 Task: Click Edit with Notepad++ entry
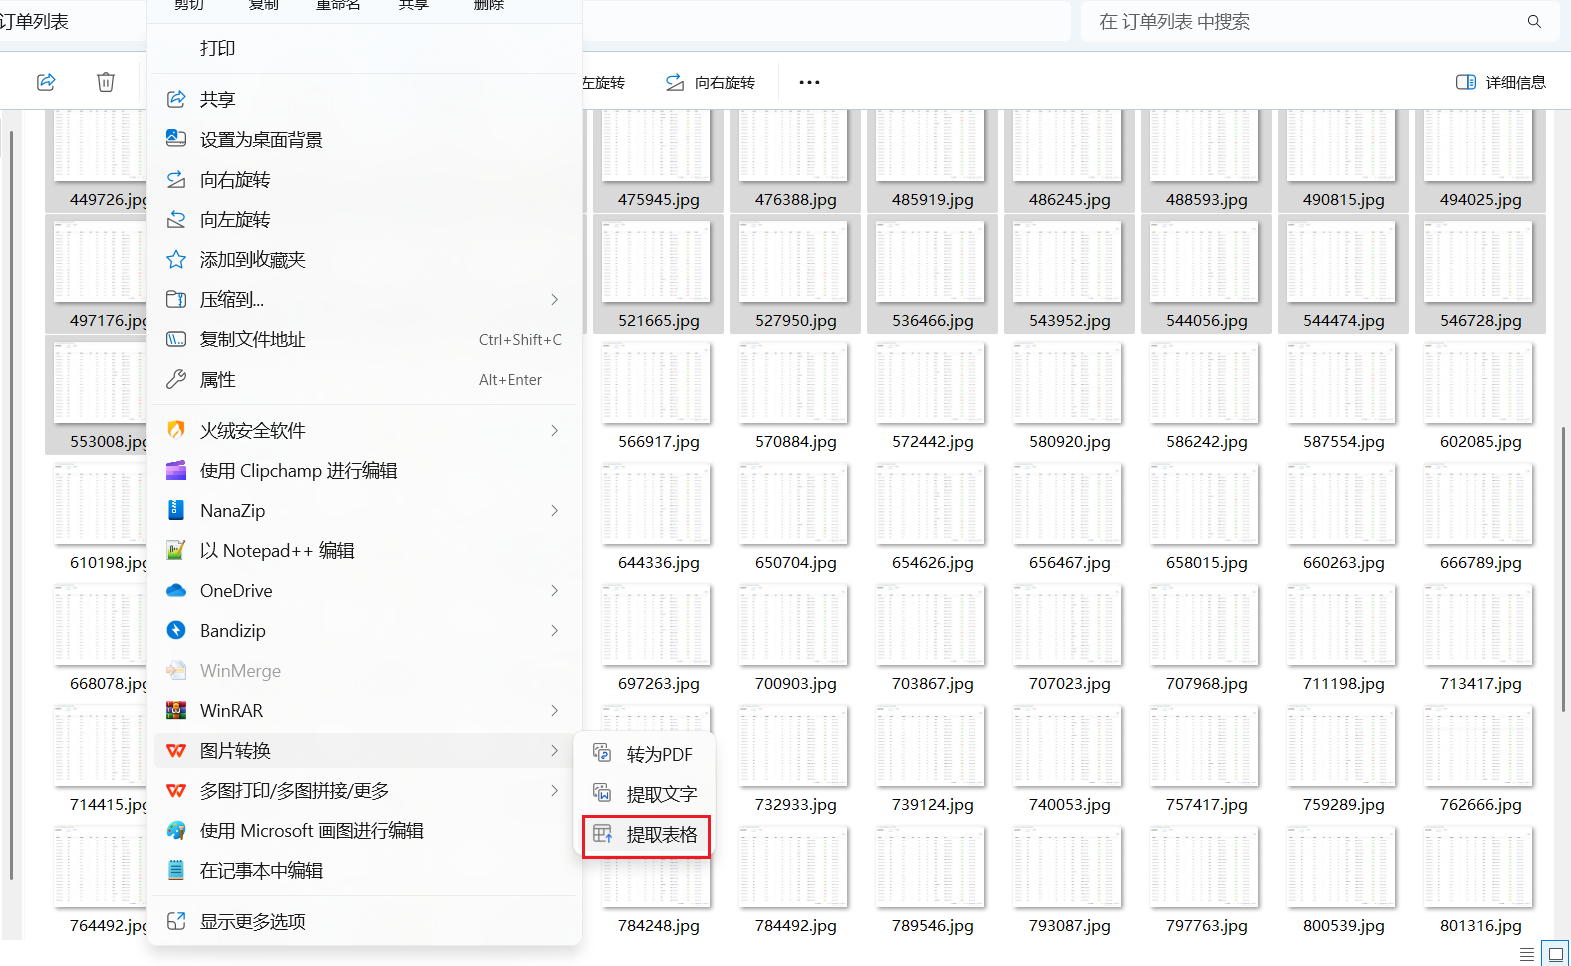277,551
